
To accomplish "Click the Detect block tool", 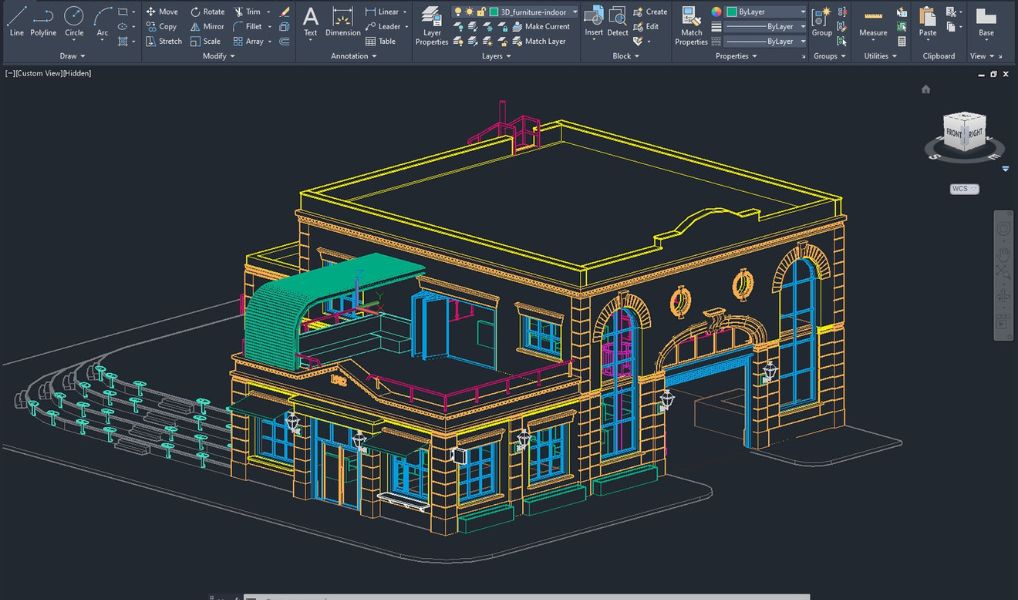I will [x=617, y=21].
